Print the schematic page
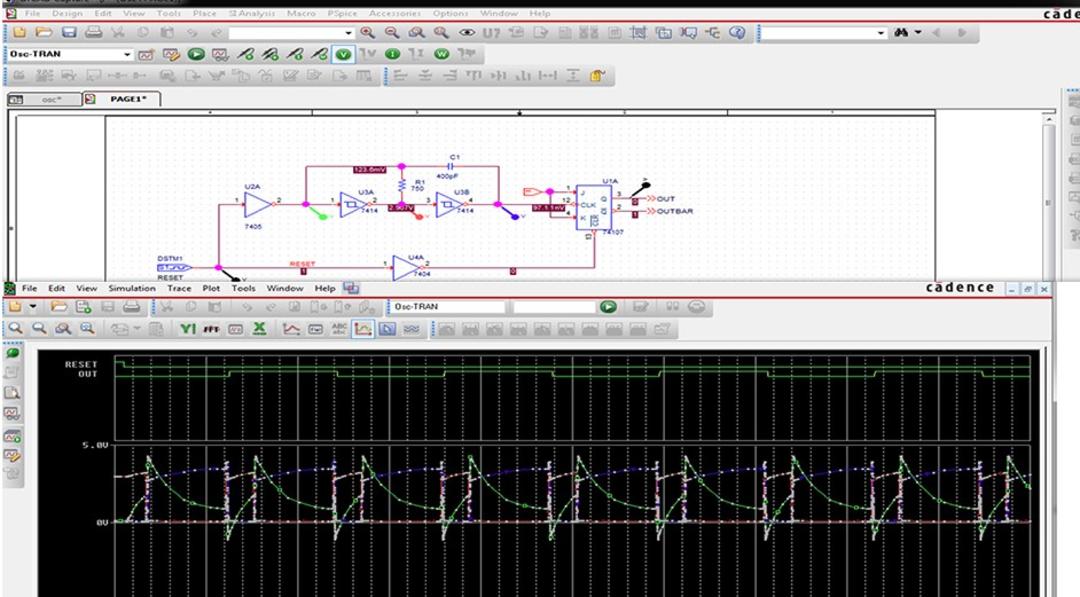 [94, 32]
